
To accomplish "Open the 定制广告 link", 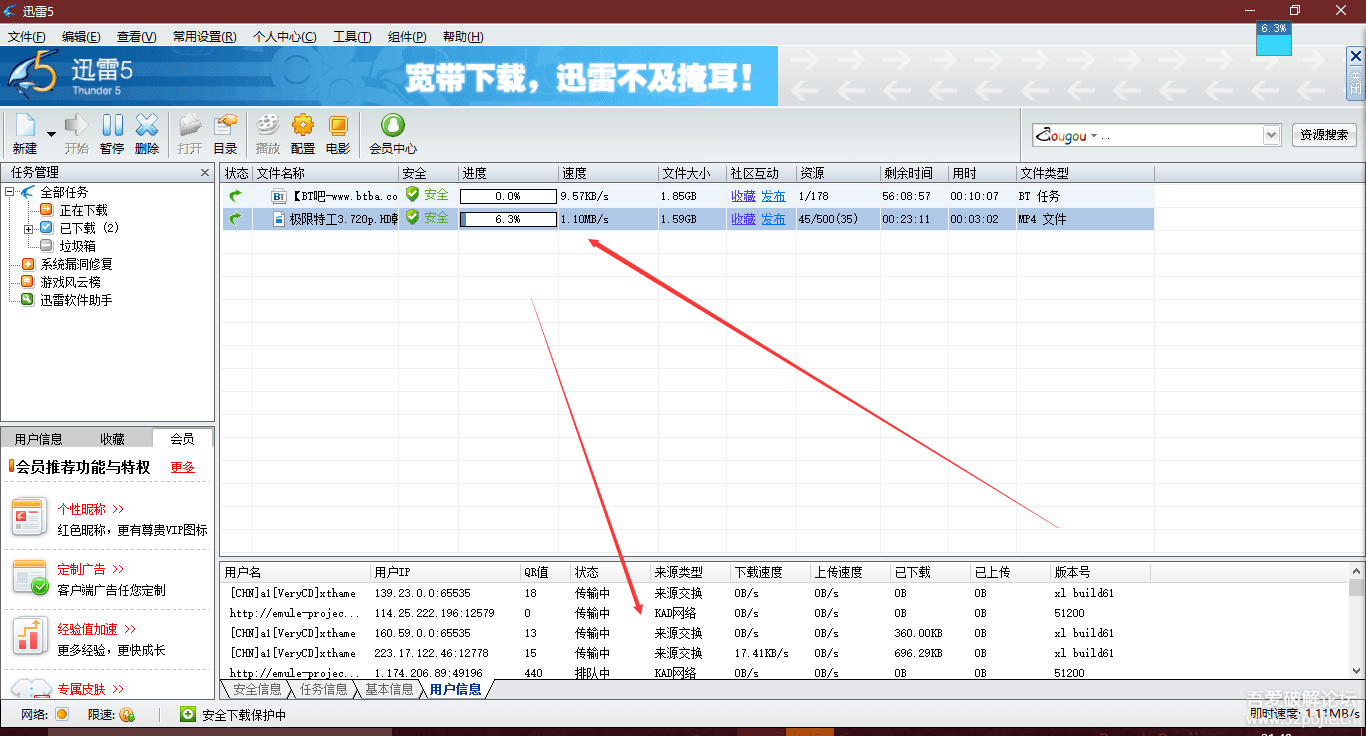I will tap(90, 569).
